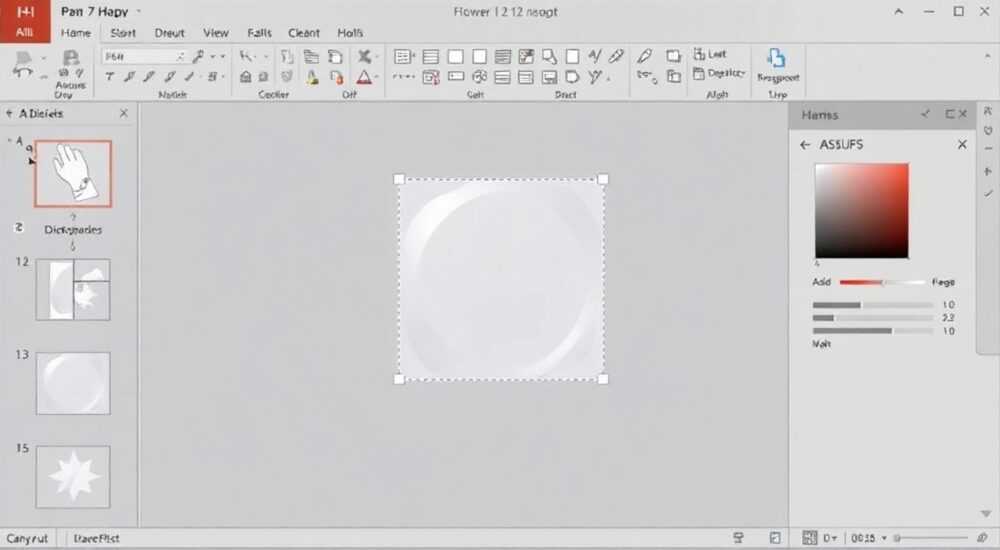Open the View tab

coord(216,33)
